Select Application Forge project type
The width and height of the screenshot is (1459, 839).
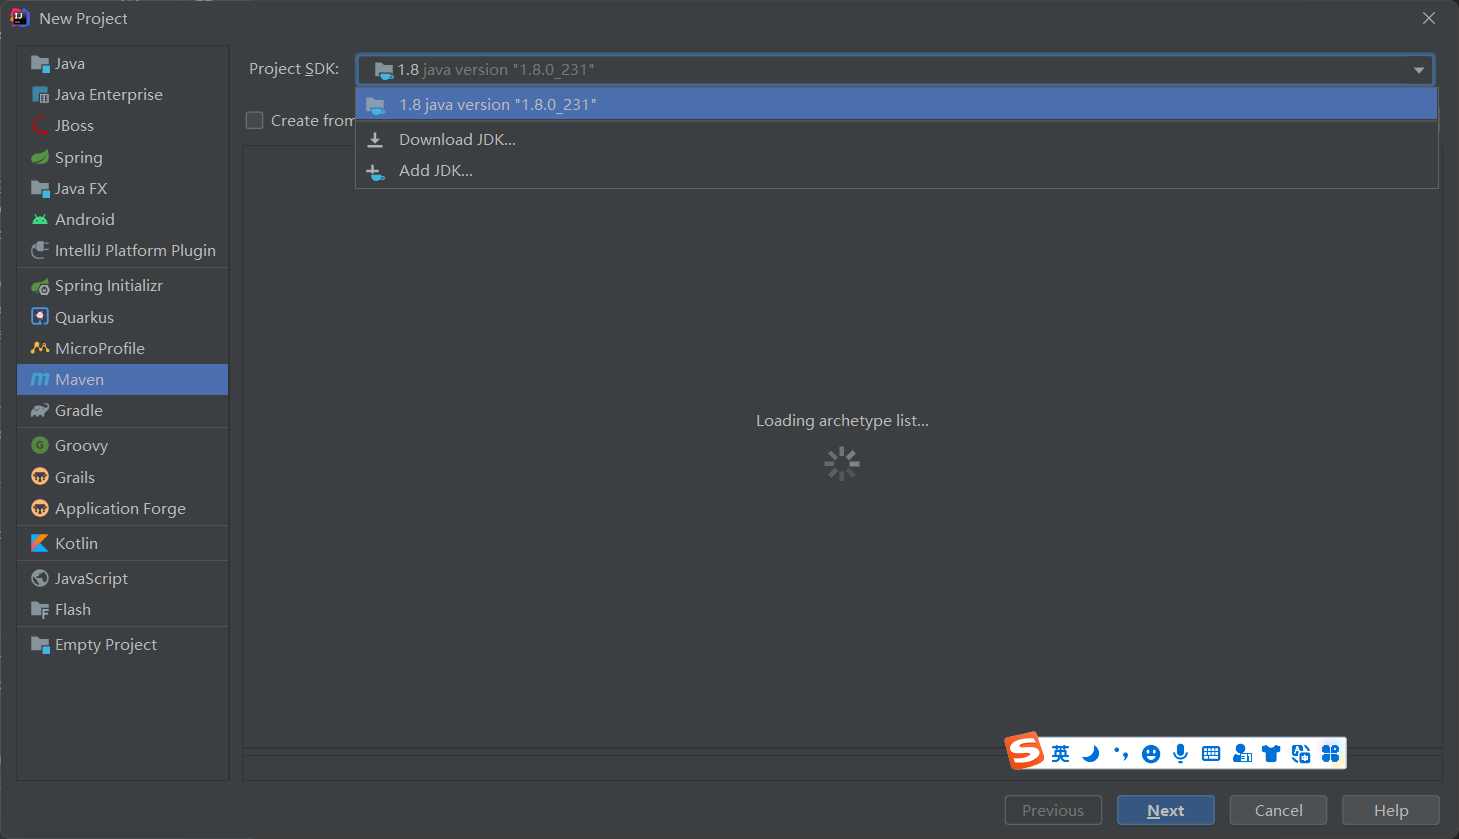[x=122, y=508]
